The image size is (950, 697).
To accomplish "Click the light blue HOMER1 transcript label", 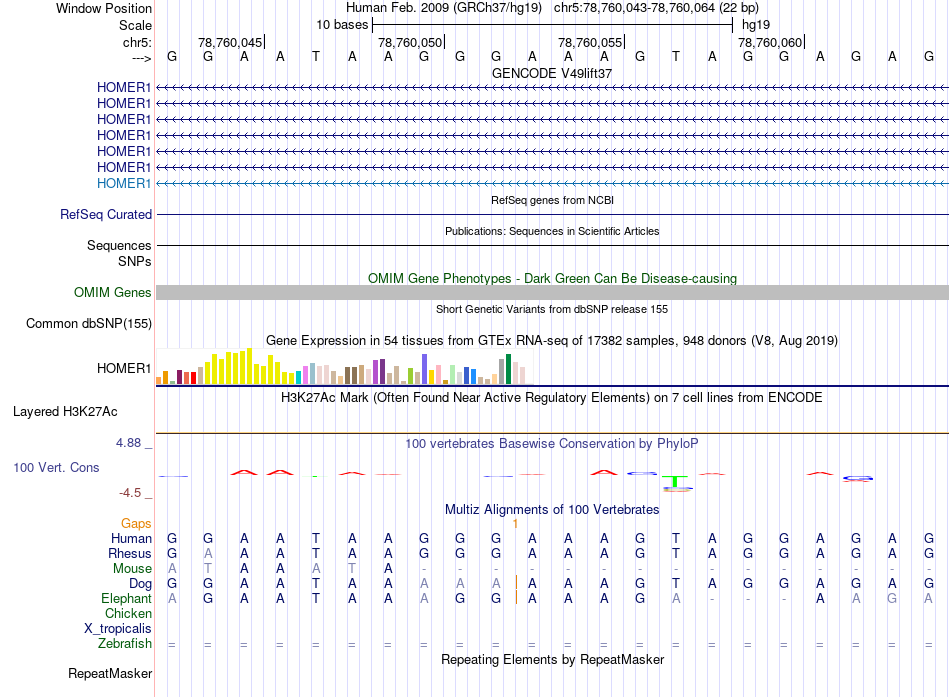I will click(x=124, y=184).
